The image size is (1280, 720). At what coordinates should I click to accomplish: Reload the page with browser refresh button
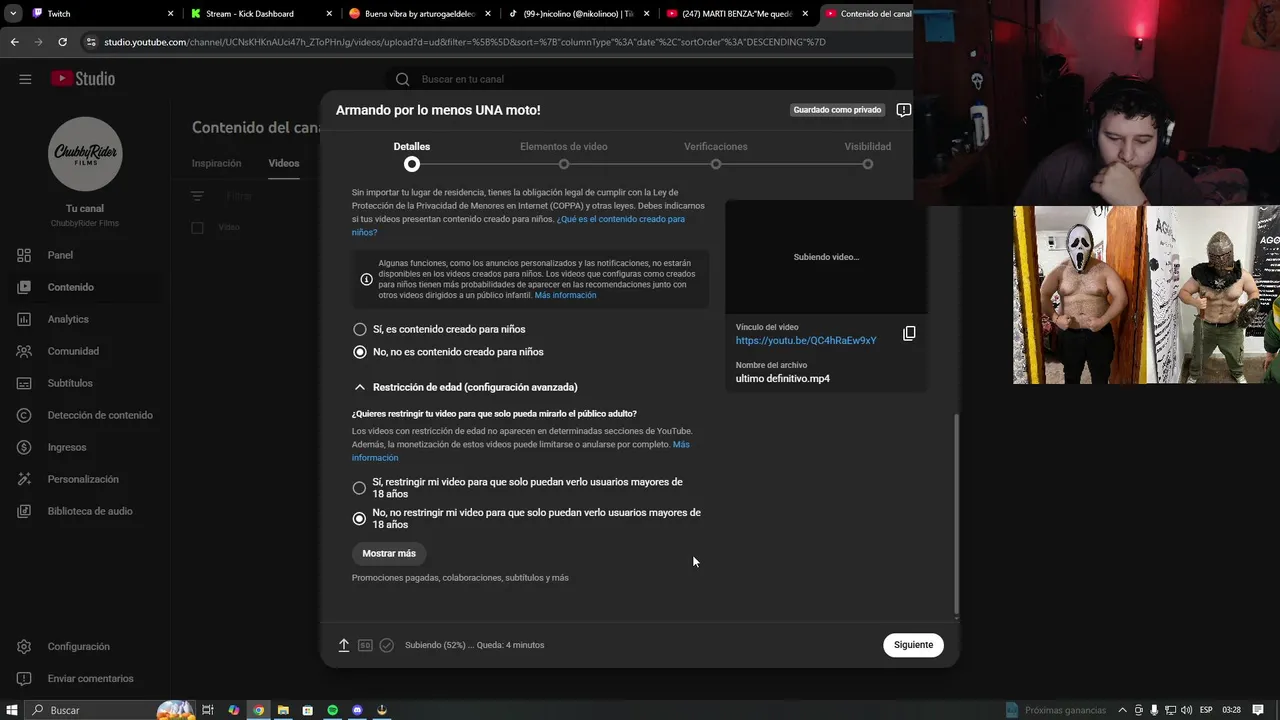[62, 42]
